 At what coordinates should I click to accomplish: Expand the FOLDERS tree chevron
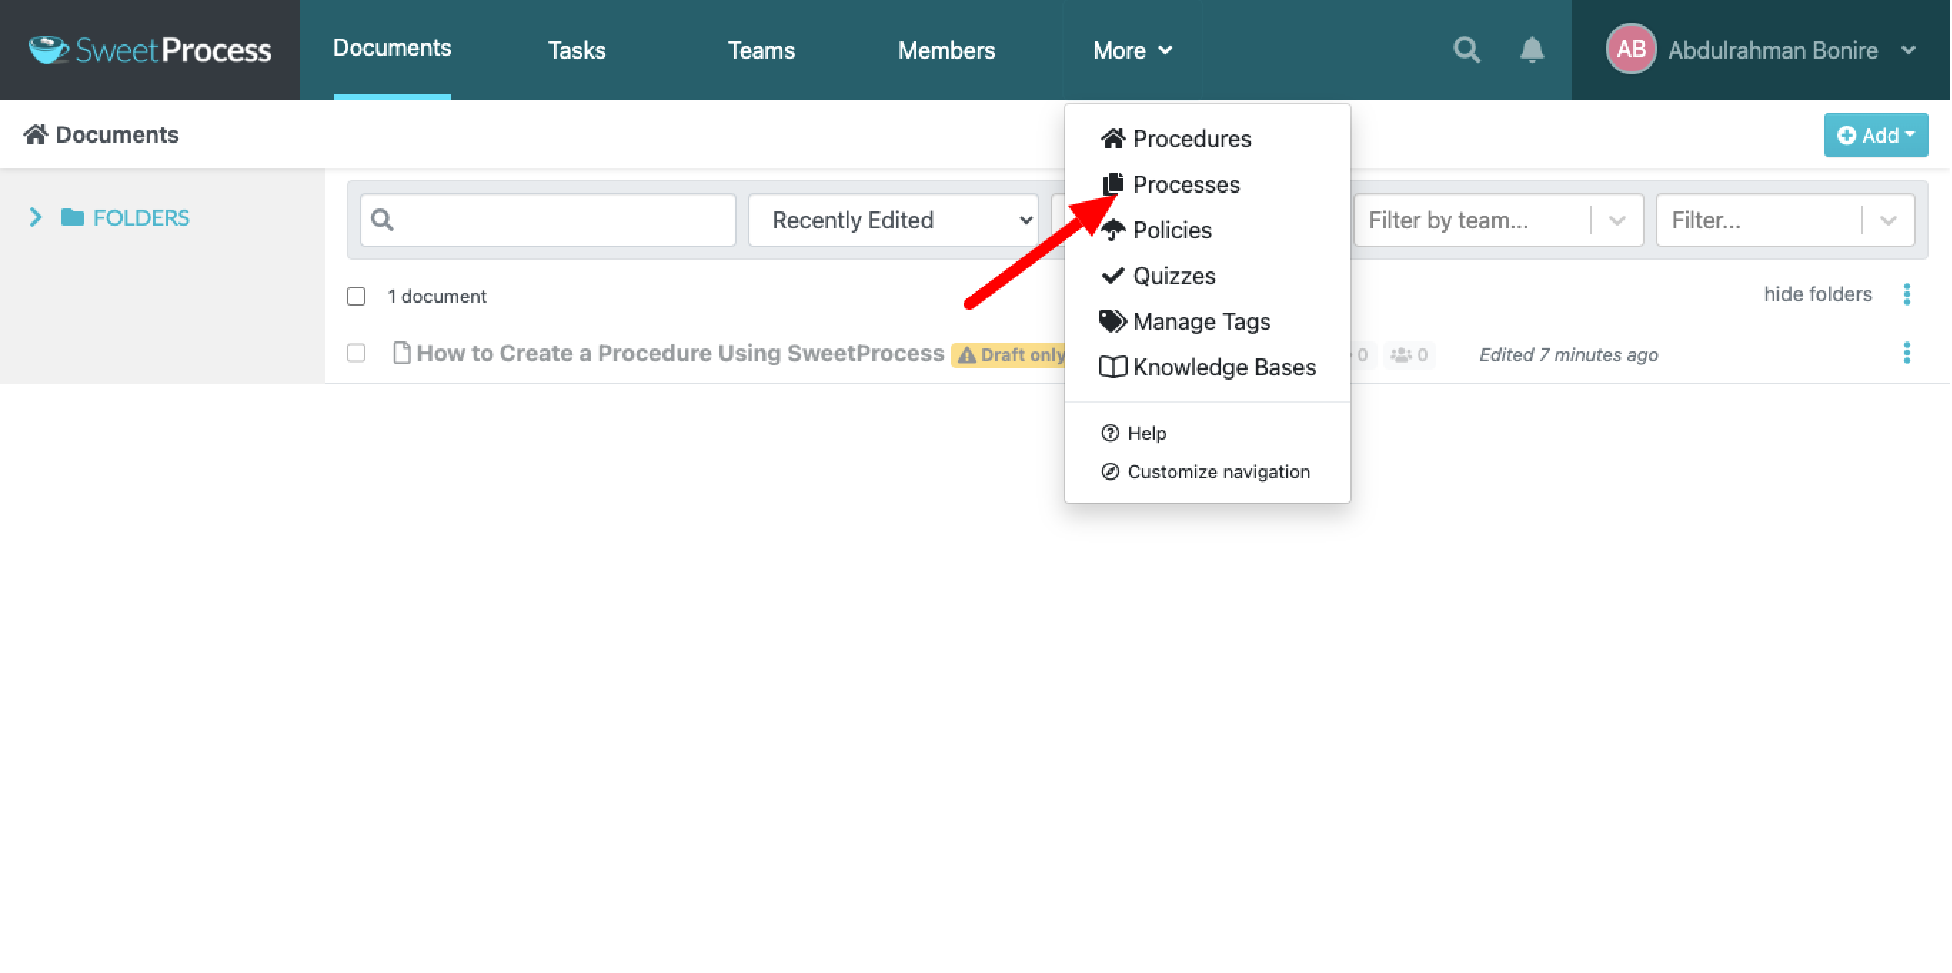(35, 217)
